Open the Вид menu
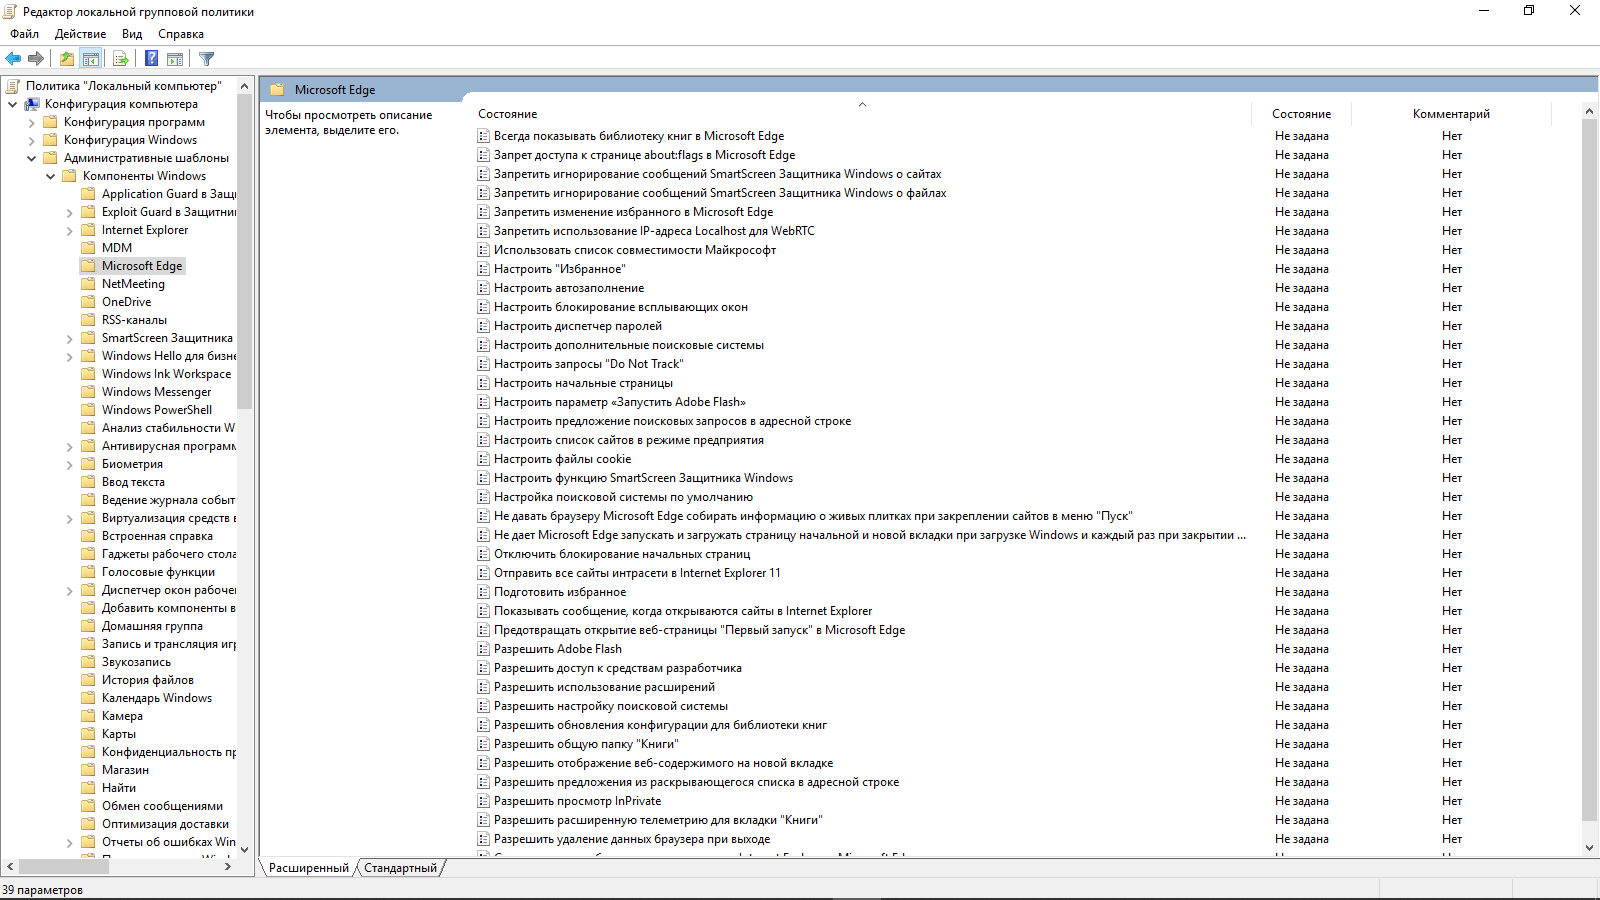The height and width of the screenshot is (900, 1600). (132, 34)
